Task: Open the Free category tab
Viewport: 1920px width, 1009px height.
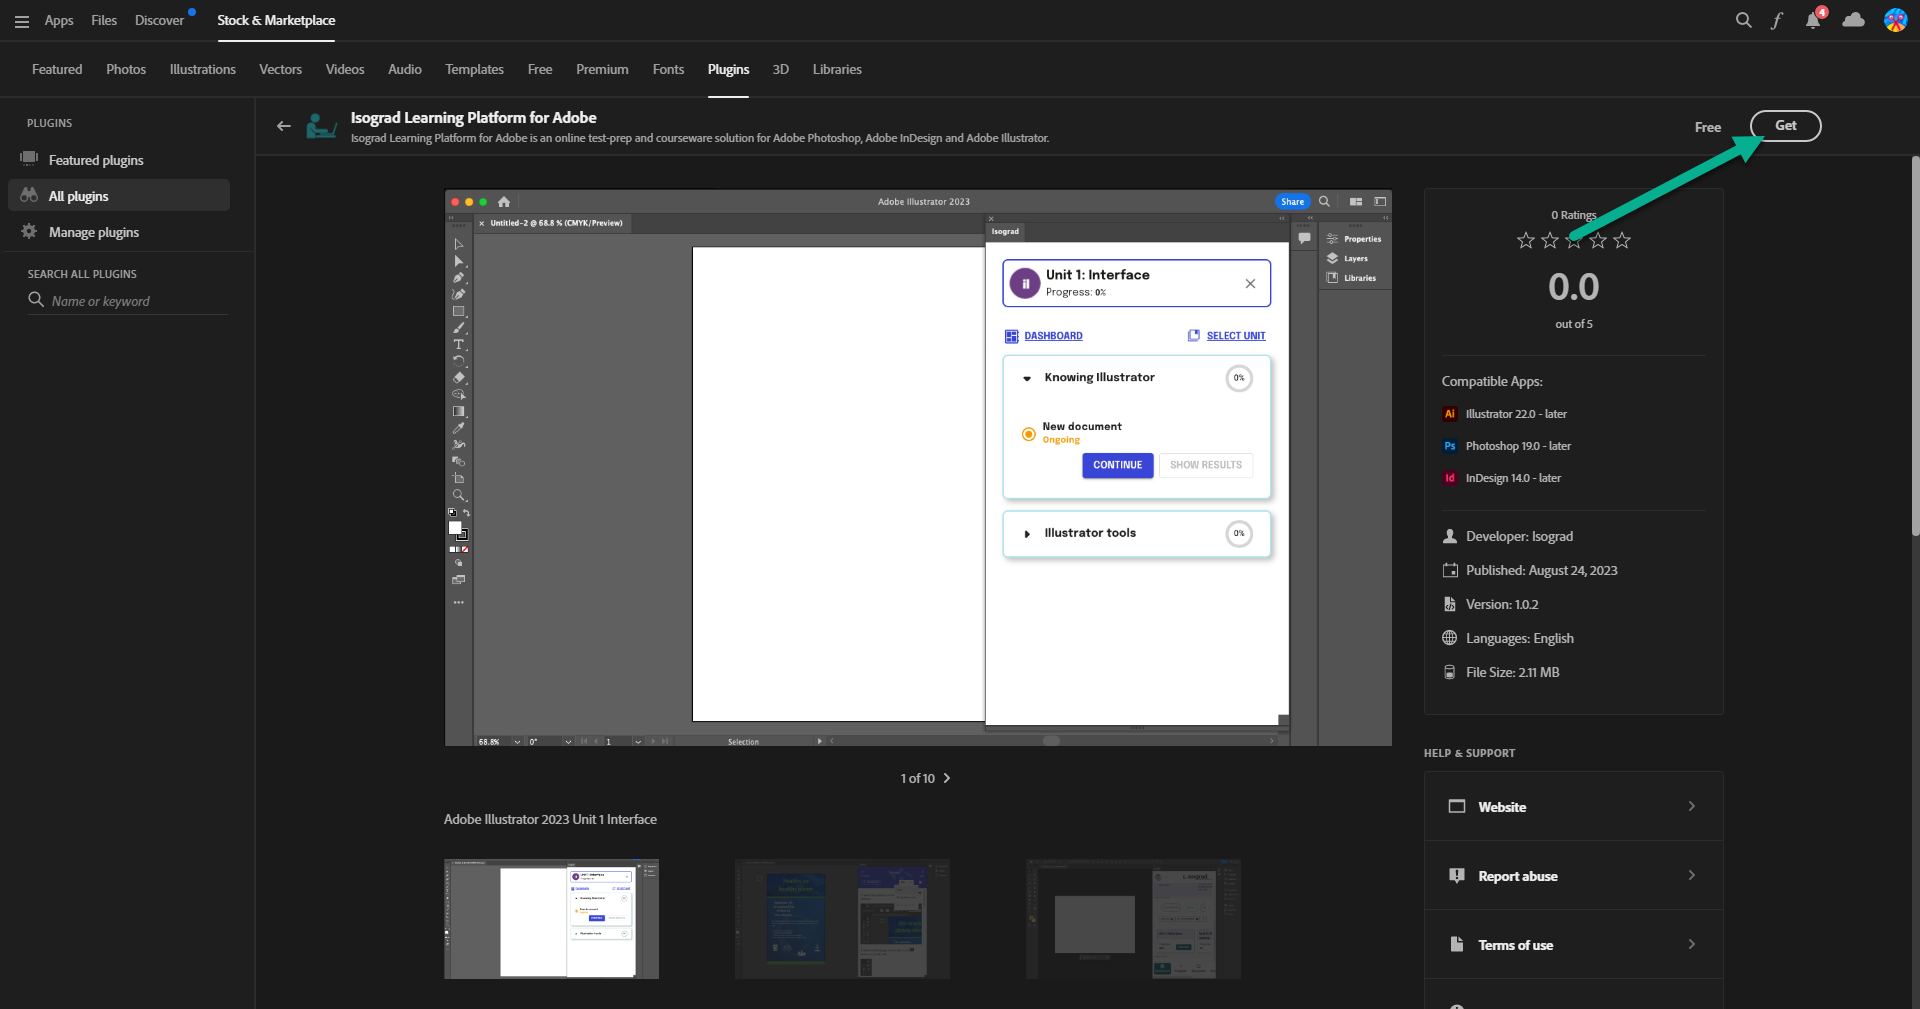Action: (540, 69)
